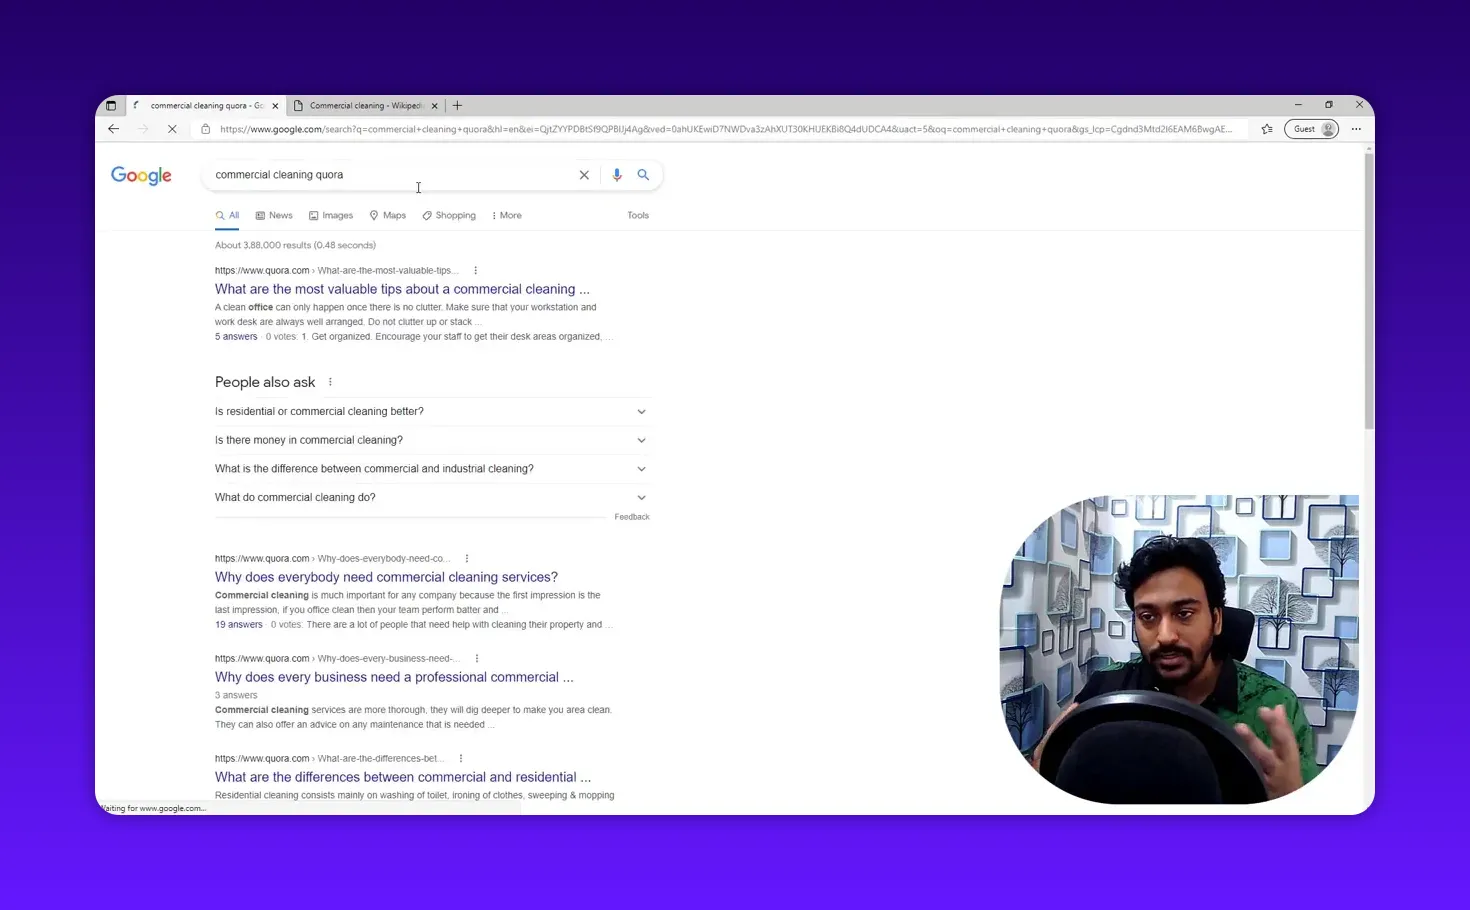The image size is (1470, 910).
Task: Click the magnifying glass to search
Action: click(643, 174)
